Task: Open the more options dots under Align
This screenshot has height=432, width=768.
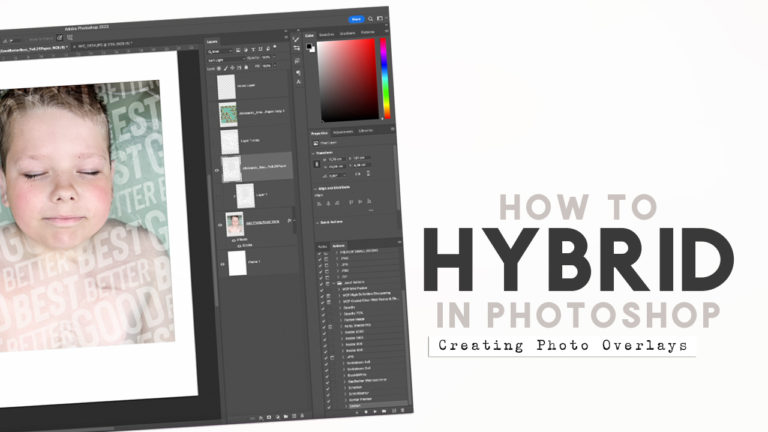Action: click(x=371, y=211)
